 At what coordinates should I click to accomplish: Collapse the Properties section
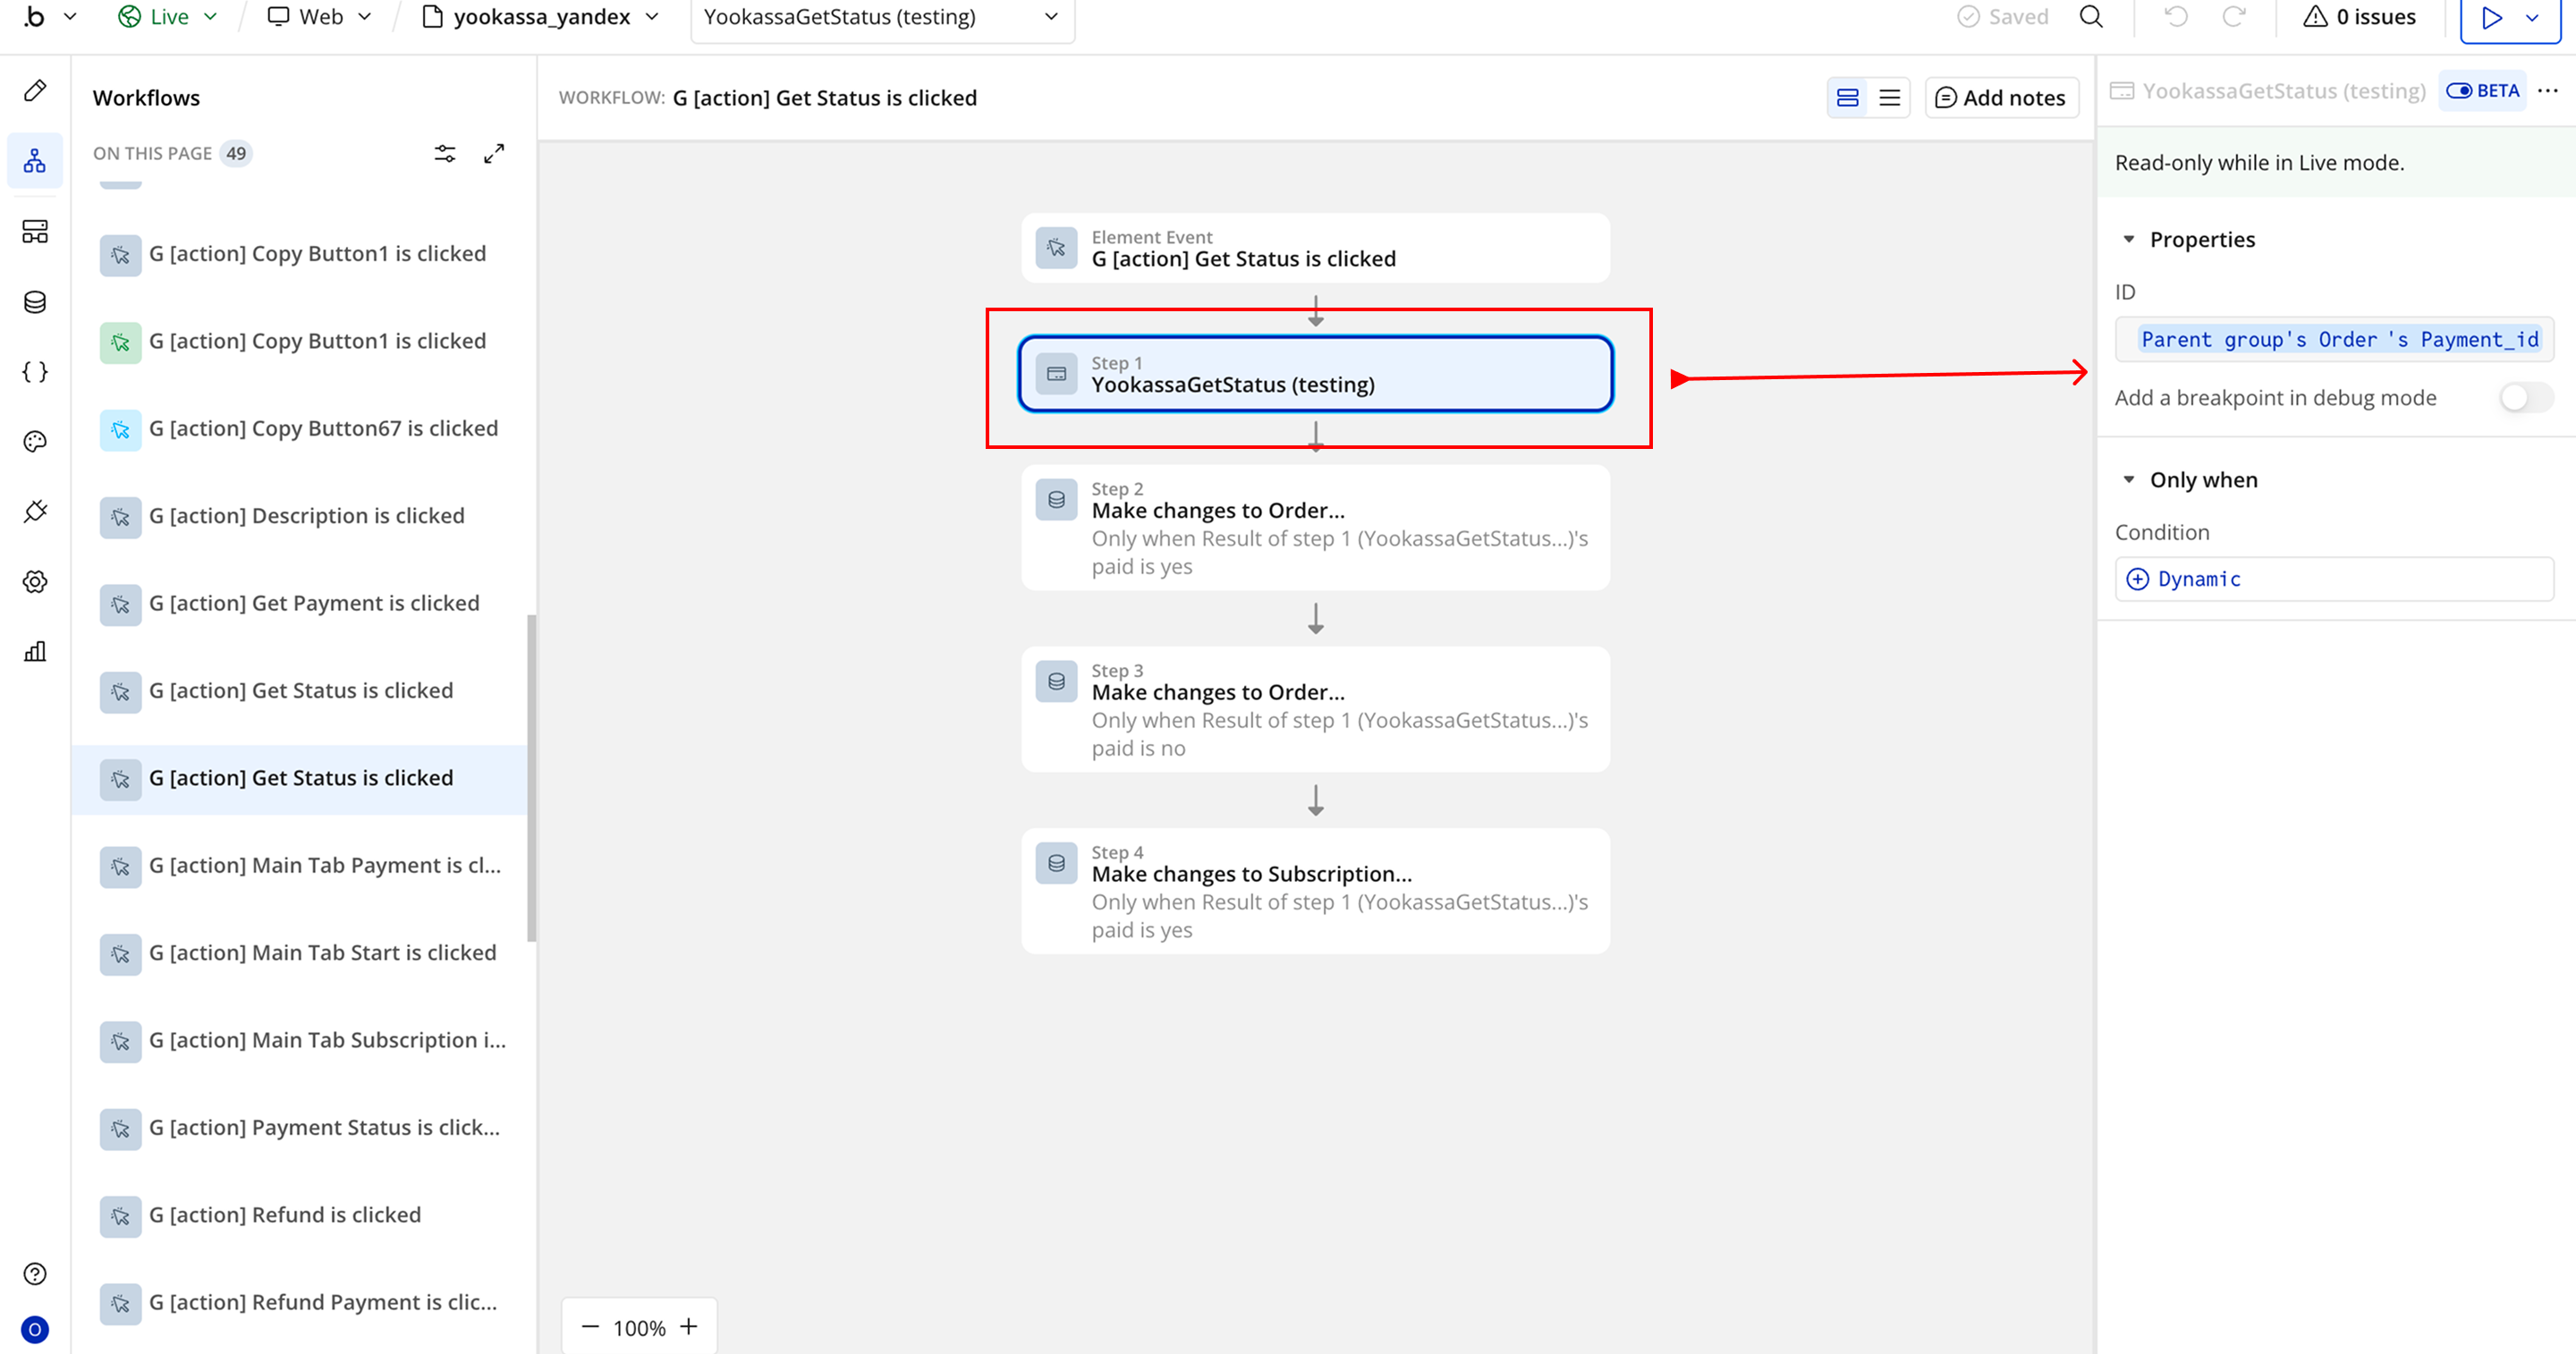(x=2129, y=240)
